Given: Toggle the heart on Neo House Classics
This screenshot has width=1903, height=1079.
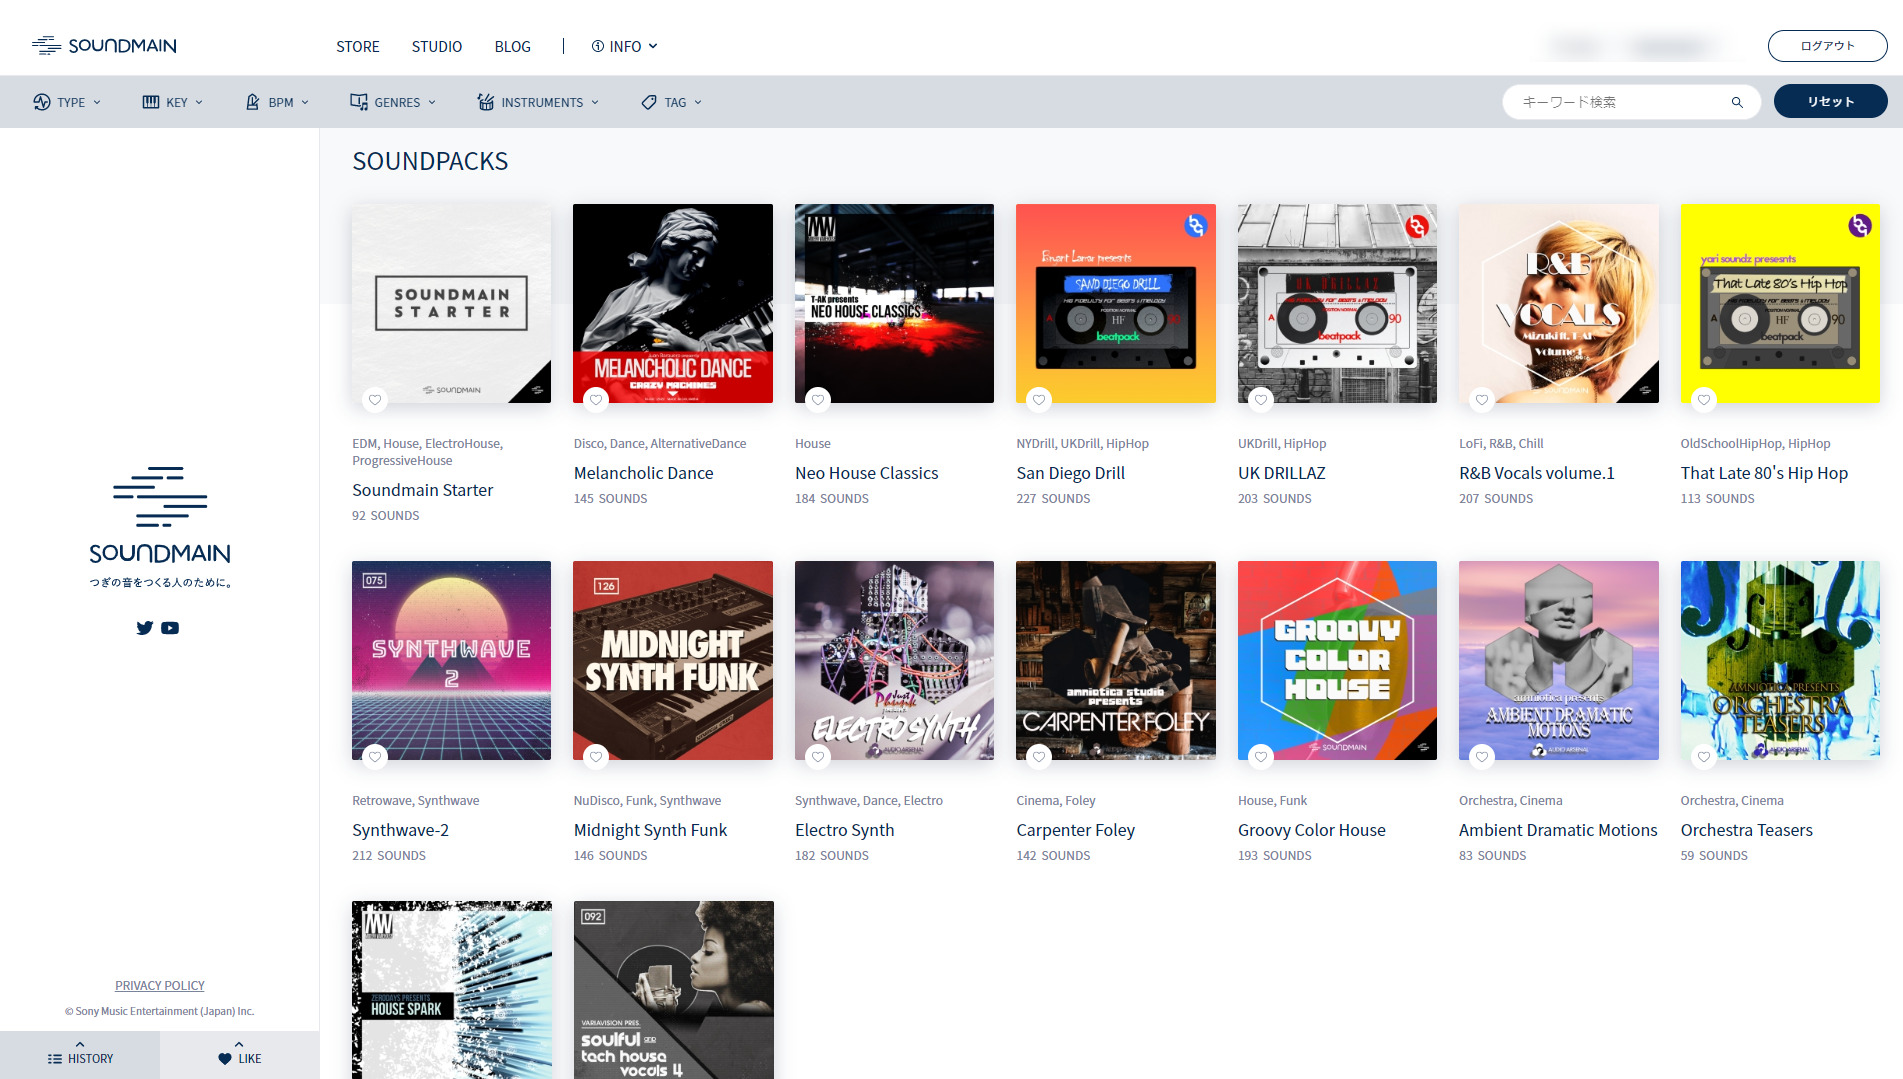Looking at the screenshot, I should click(819, 400).
